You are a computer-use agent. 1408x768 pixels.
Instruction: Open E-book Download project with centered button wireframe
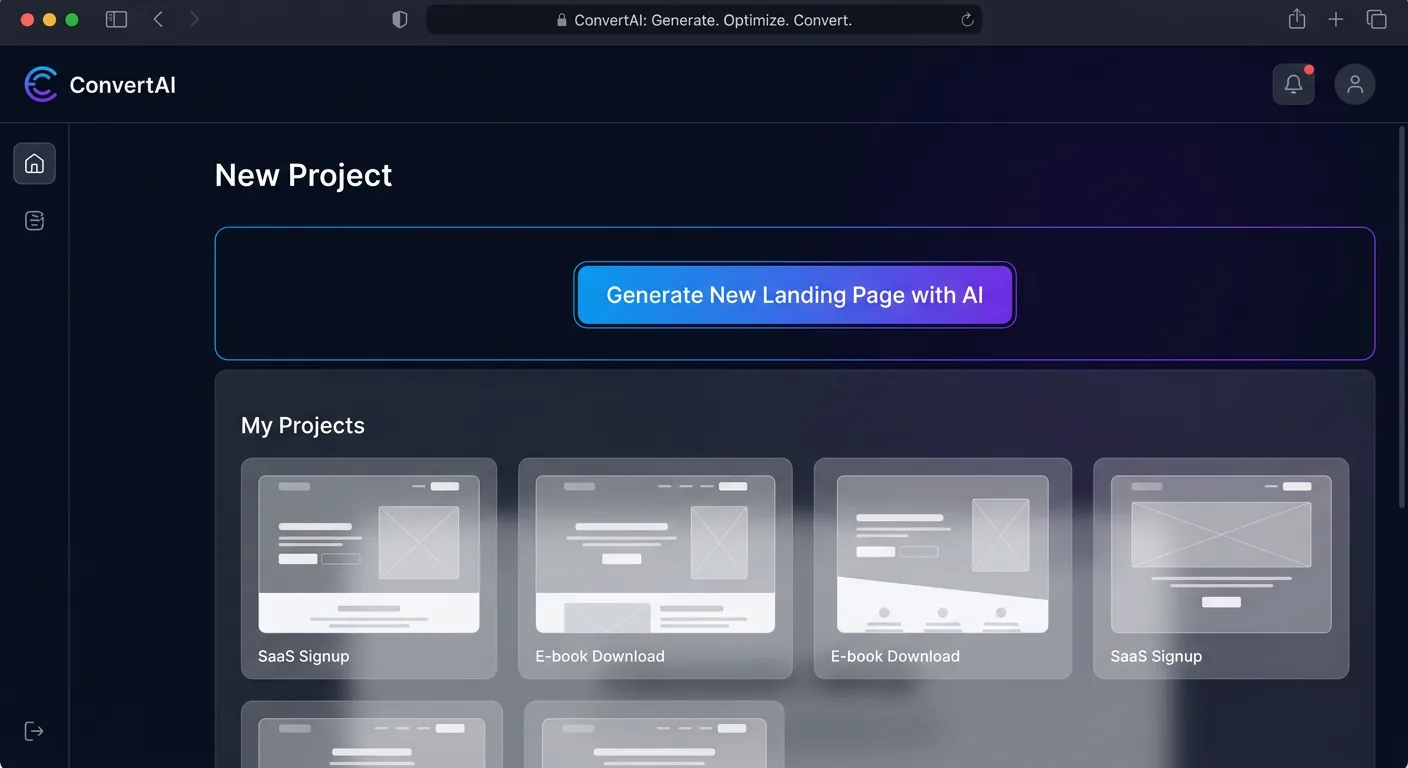655,568
